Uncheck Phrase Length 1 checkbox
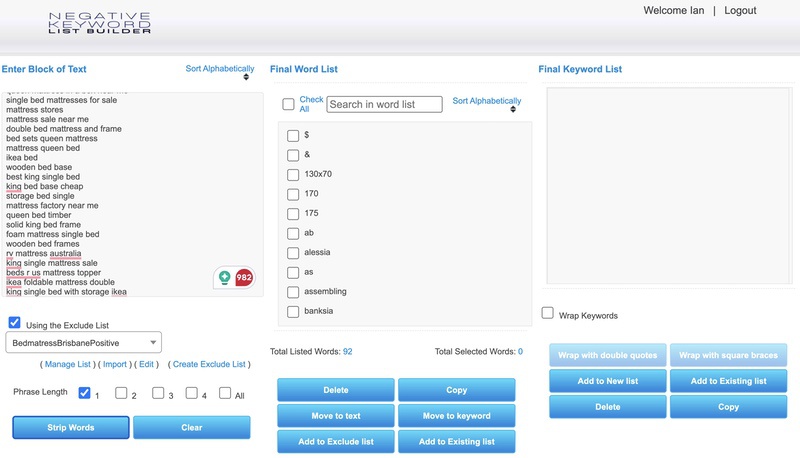Viewport: 800px width, 458px height. click(85, 393)
